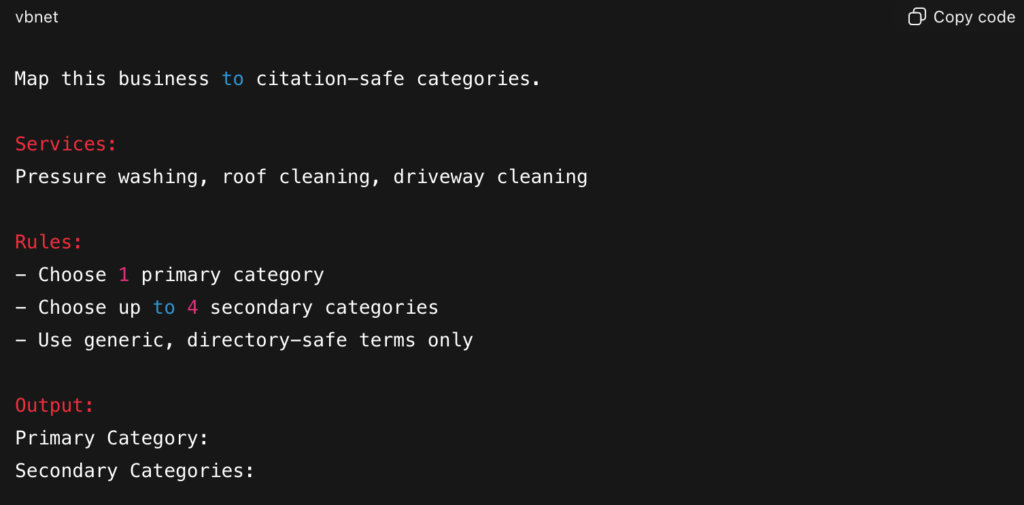Select the blue 'to' after 'Choose up'

pos(164,307)
